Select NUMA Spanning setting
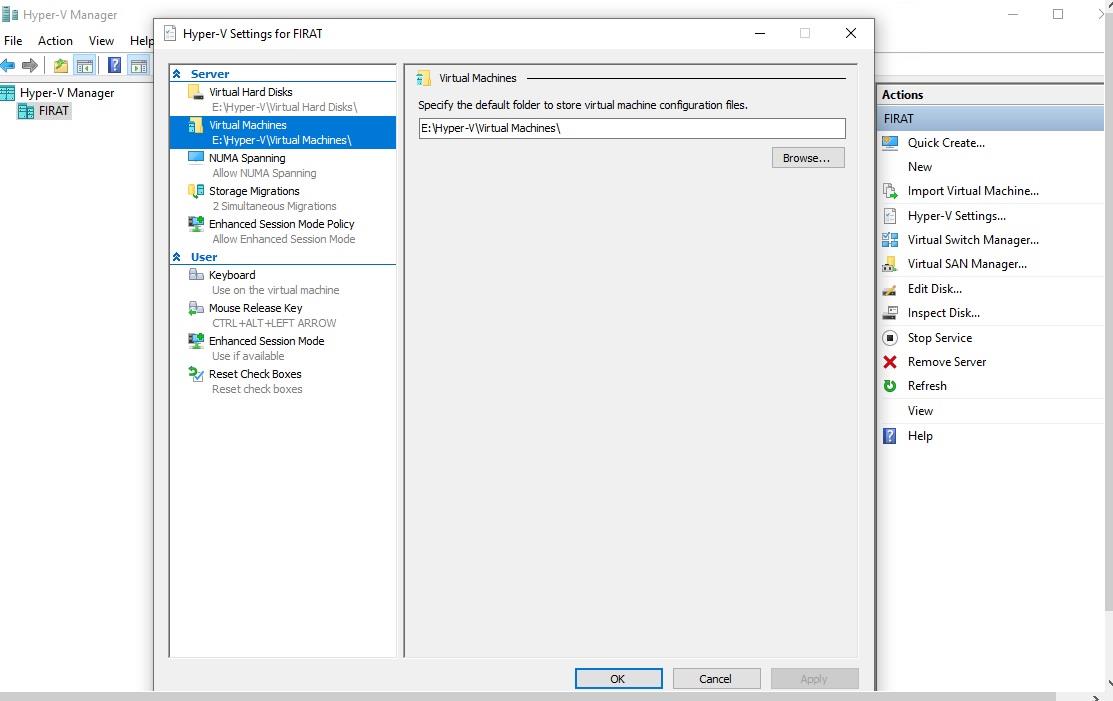 click(283, 165)
